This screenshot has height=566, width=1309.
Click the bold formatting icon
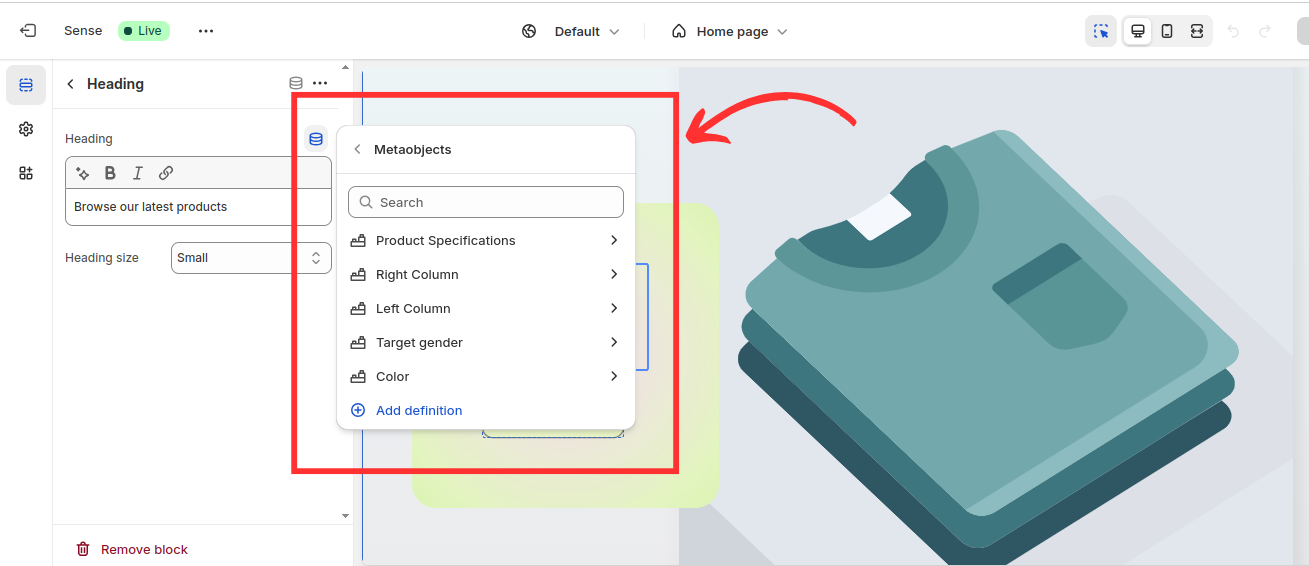pos(110,173)
